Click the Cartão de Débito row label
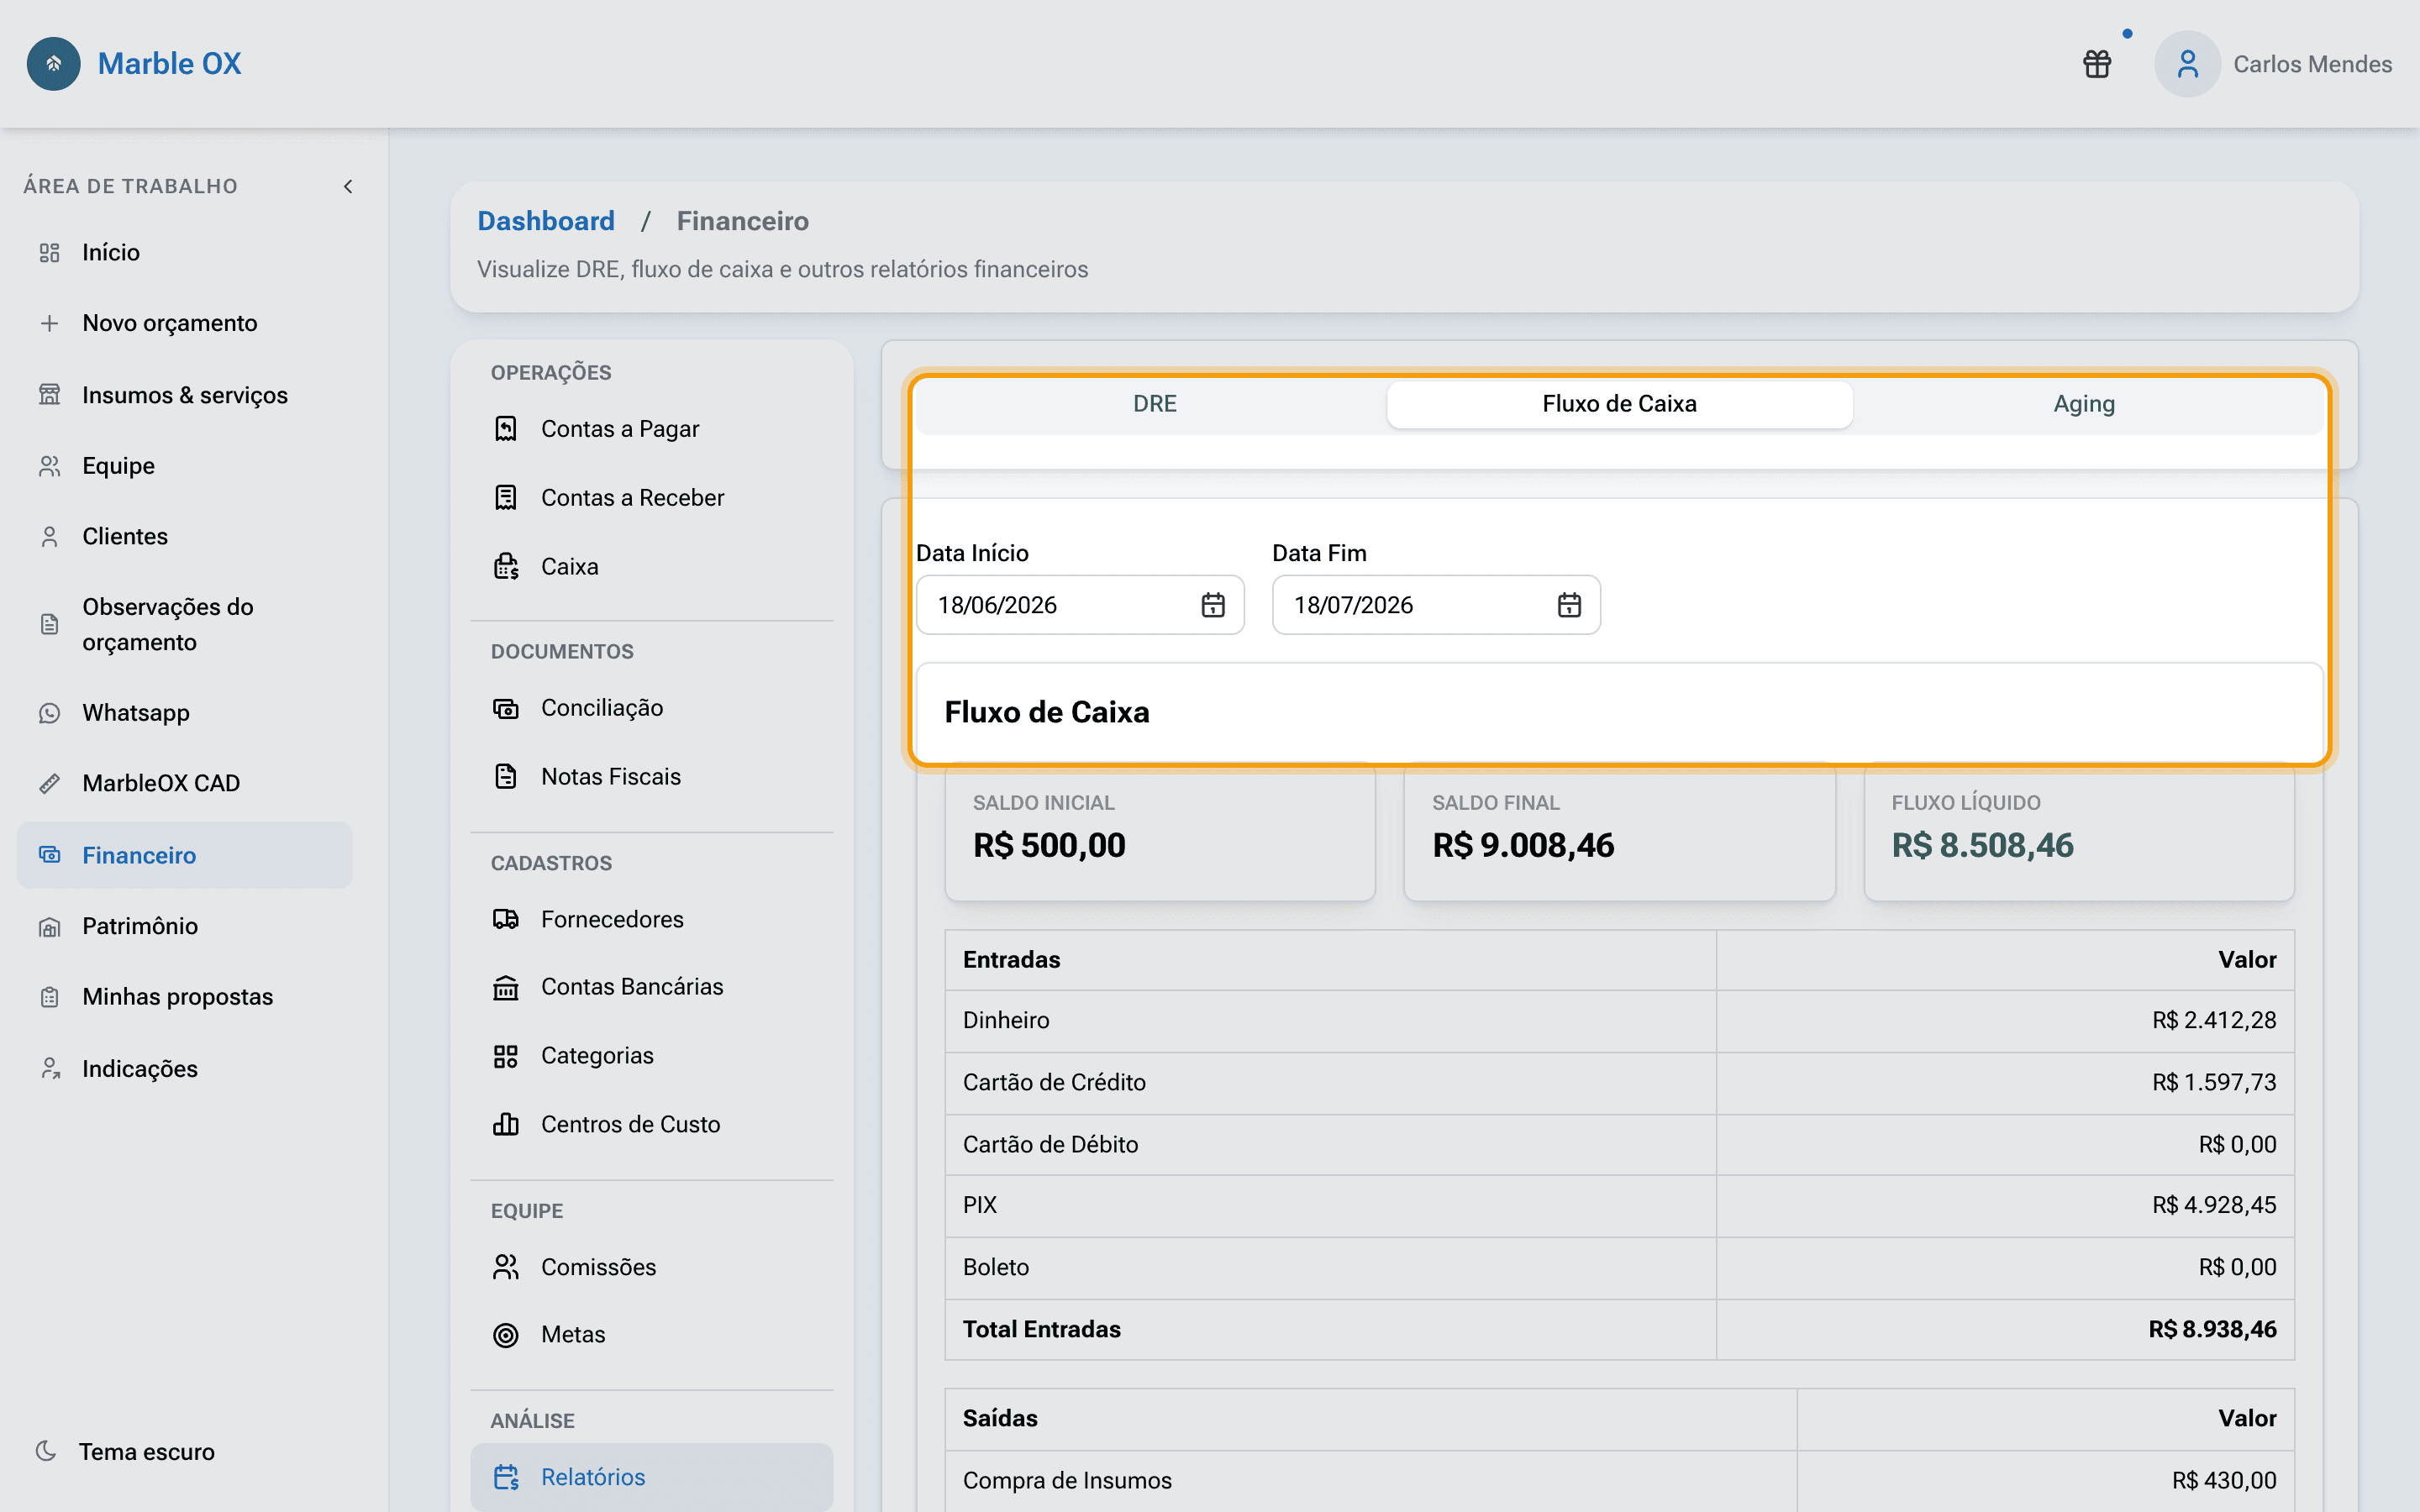The image size is (2420, 1512). tap(1050, 1144)
